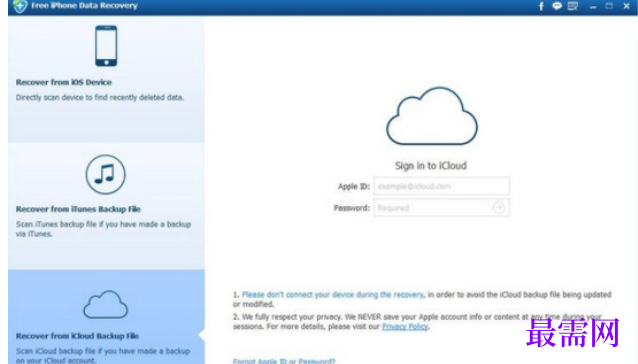Image resolution: width=638 pixels, height=364 pixels.
Task: Submit login with the arrow button
Action: click(x=498, y=207)
